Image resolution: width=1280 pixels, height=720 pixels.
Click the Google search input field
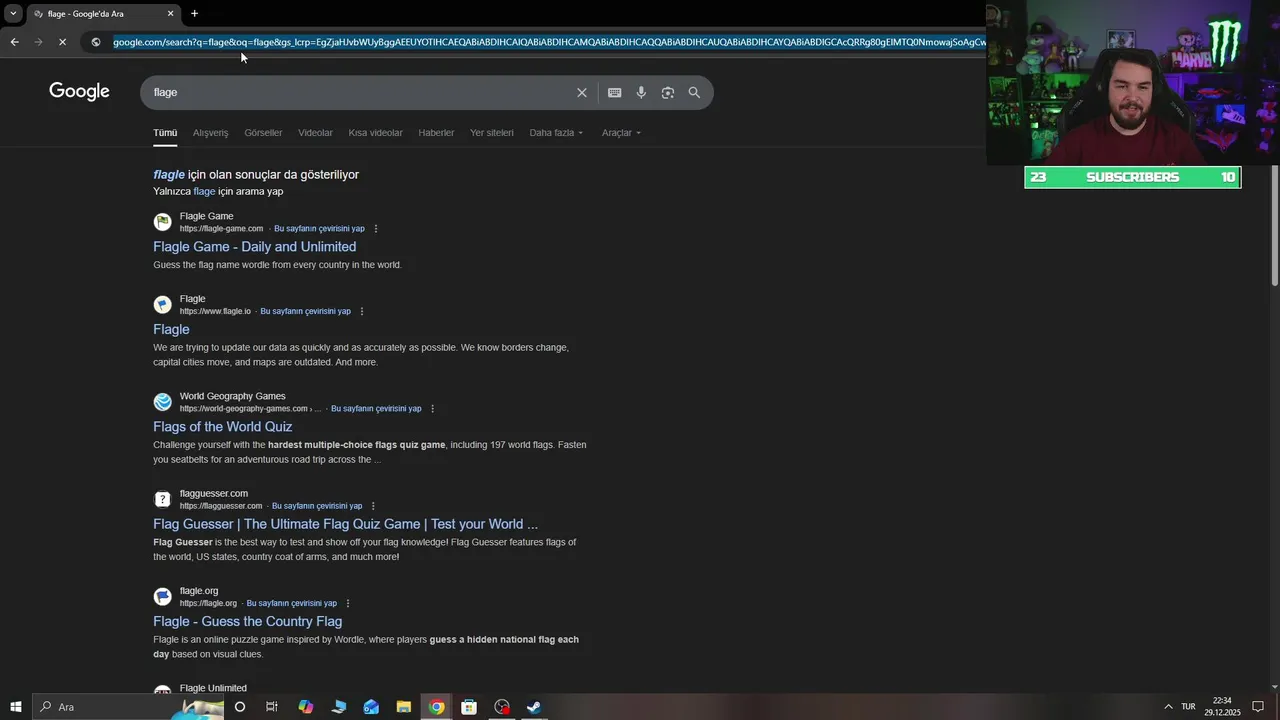coord(360,92)
